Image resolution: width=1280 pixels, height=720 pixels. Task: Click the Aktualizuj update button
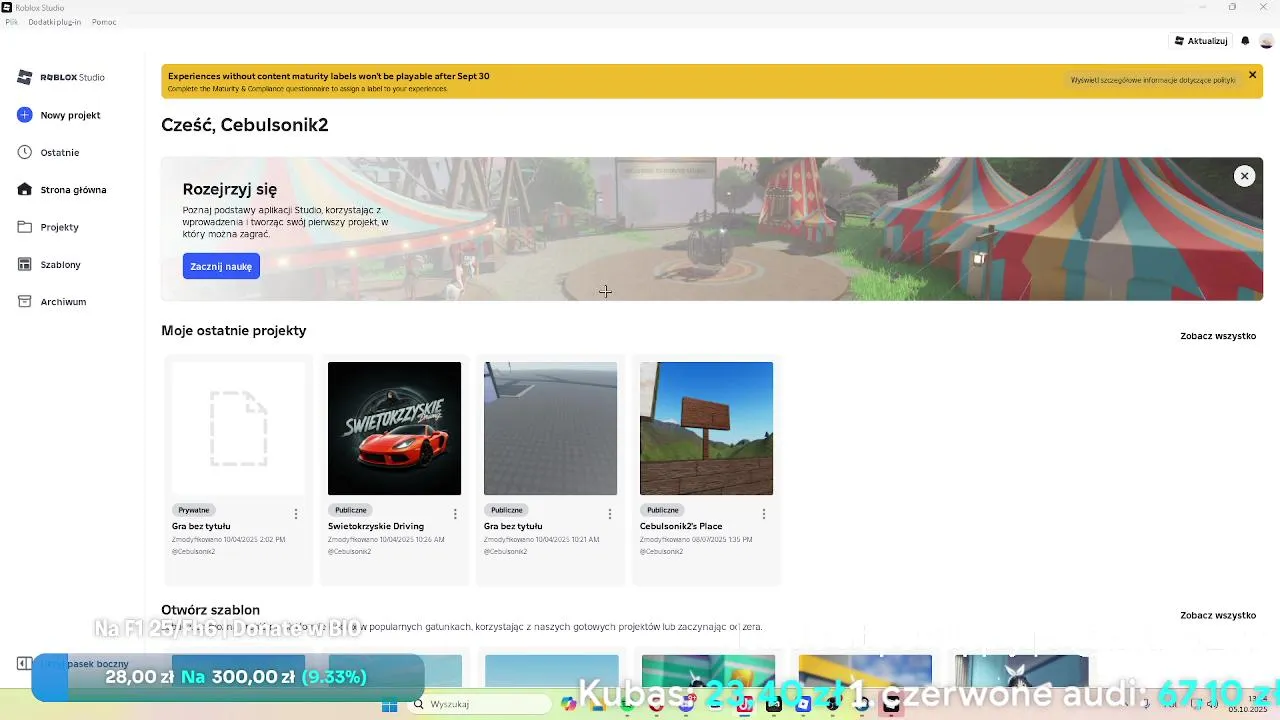1201,41
